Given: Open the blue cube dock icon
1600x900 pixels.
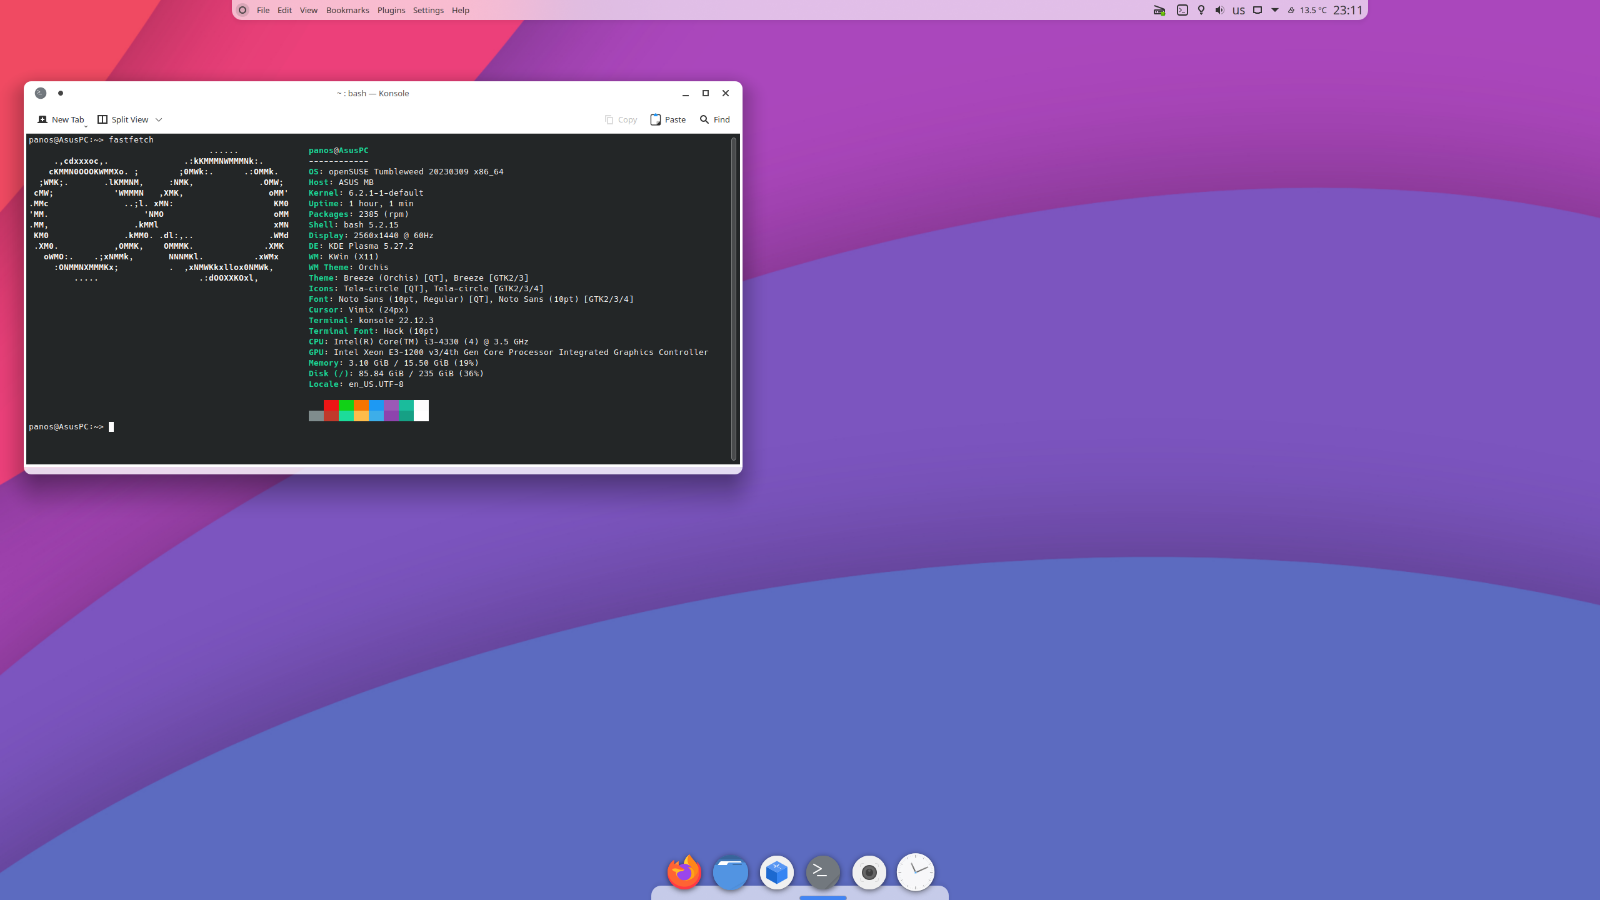Looking at the screenshot, I should [x=777, y=872].
